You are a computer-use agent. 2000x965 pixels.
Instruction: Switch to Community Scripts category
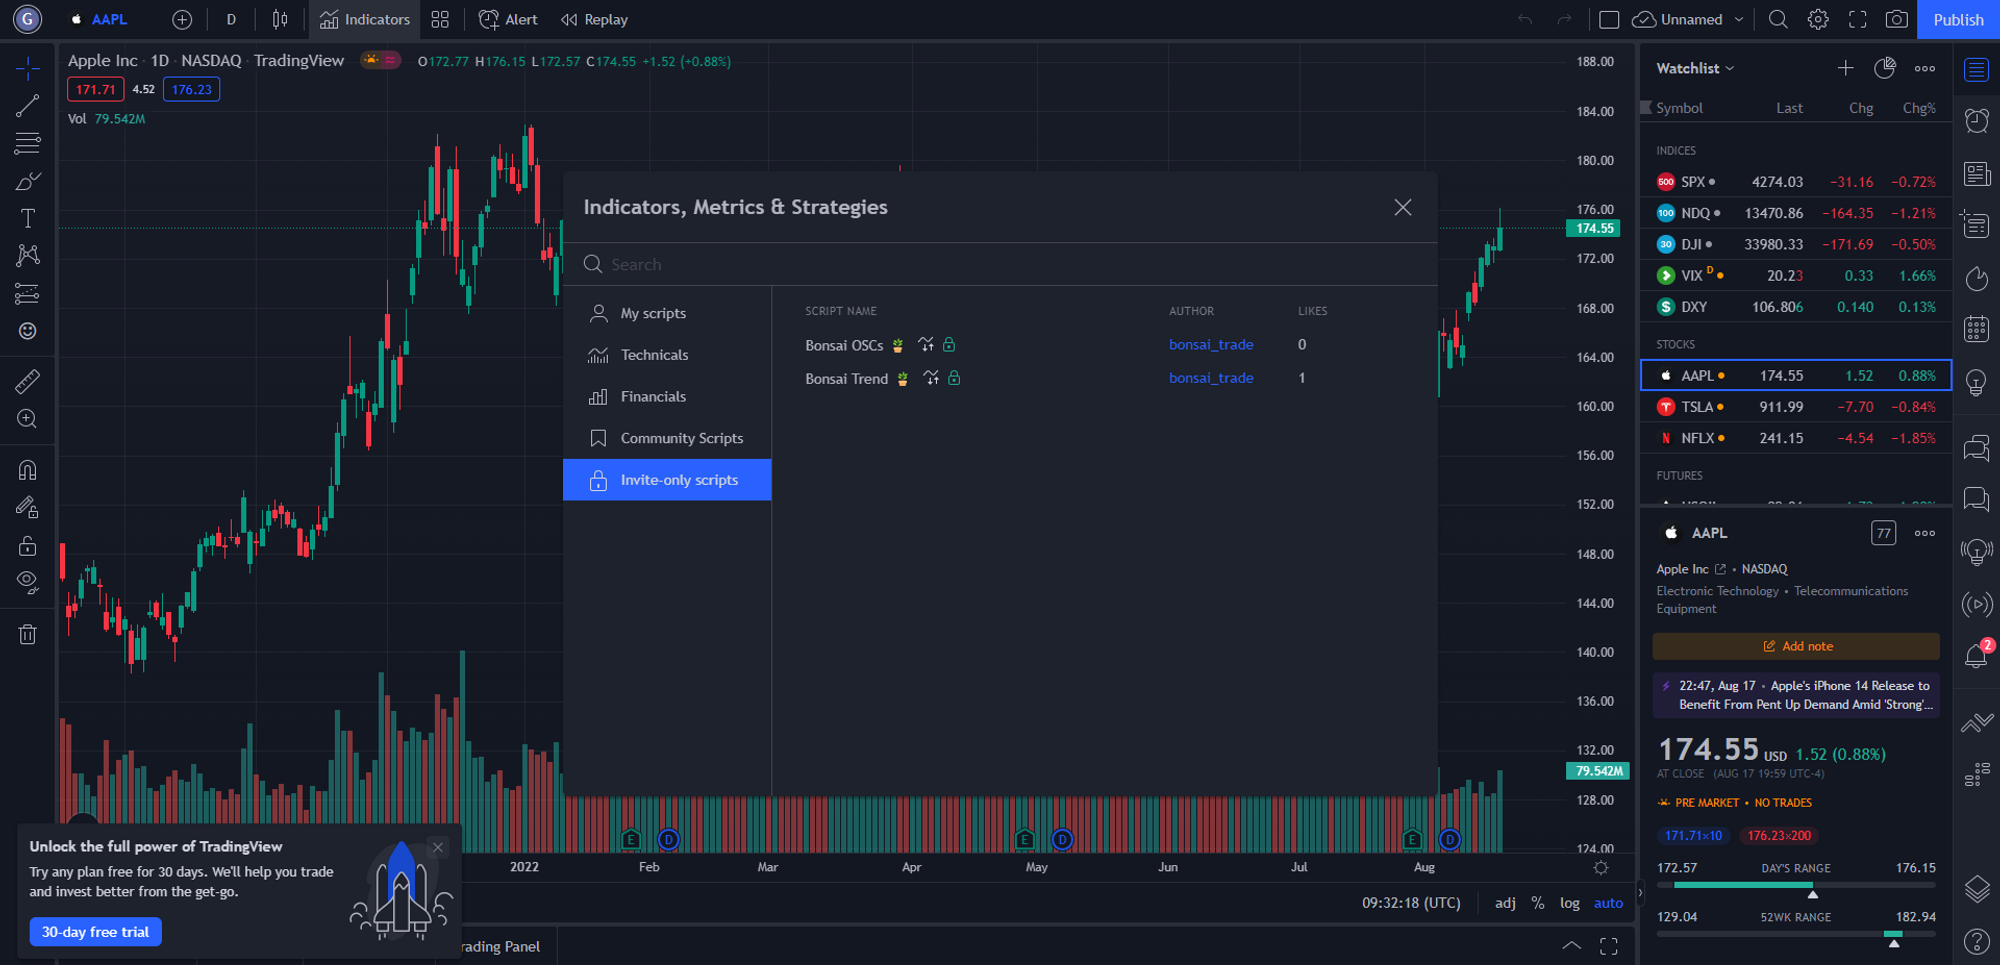tap(681, 438)
